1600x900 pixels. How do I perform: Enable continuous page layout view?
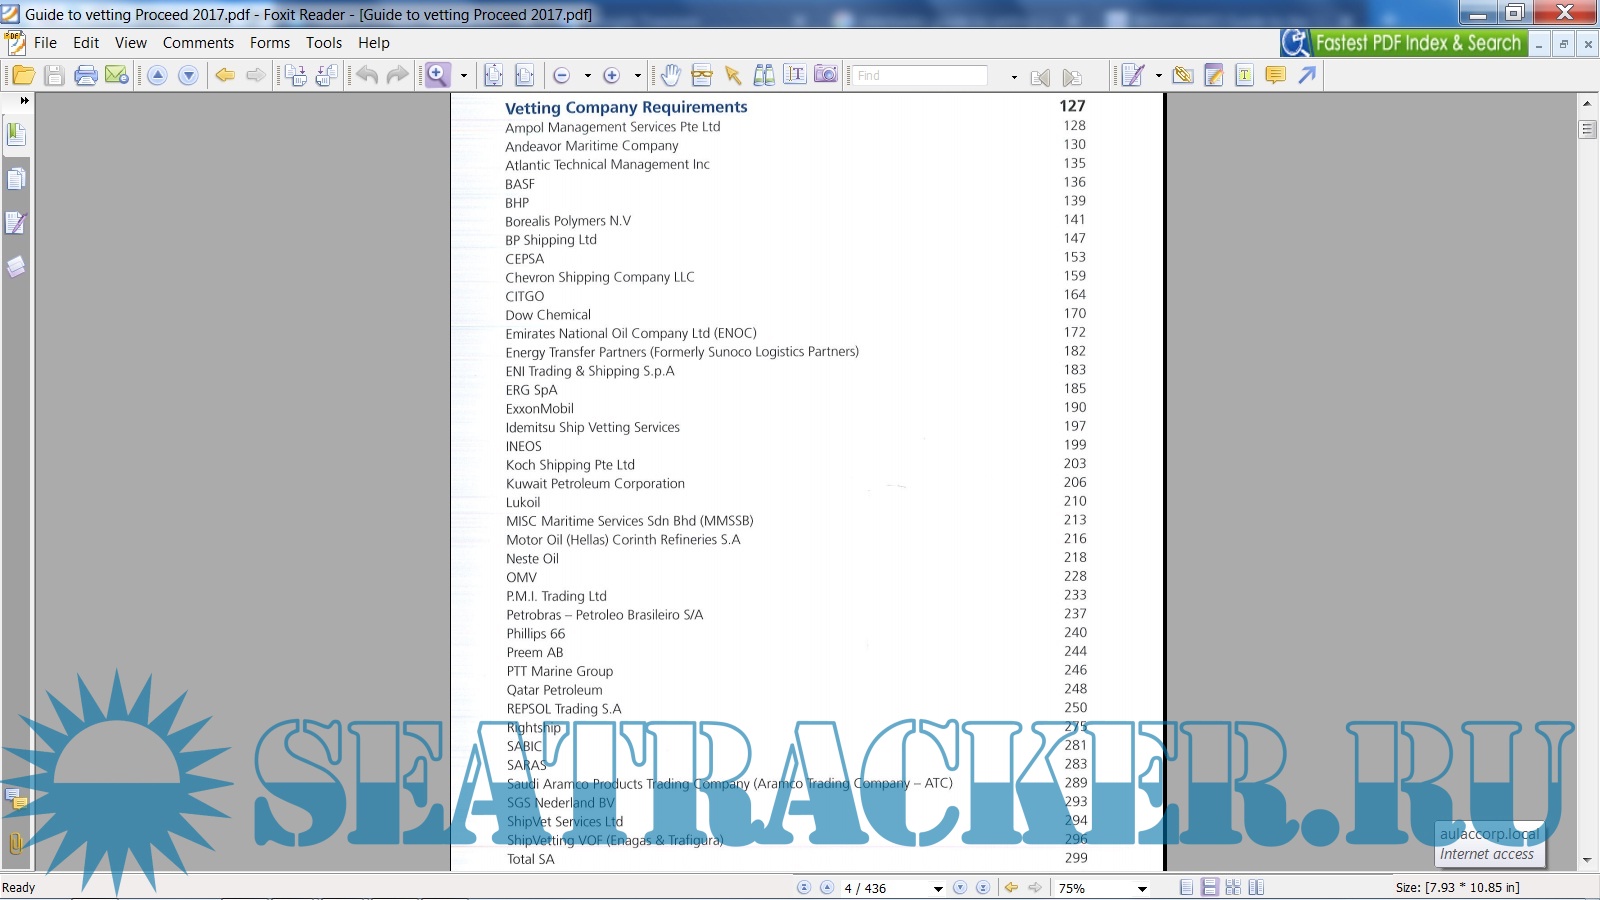(x=1210, y=888)
